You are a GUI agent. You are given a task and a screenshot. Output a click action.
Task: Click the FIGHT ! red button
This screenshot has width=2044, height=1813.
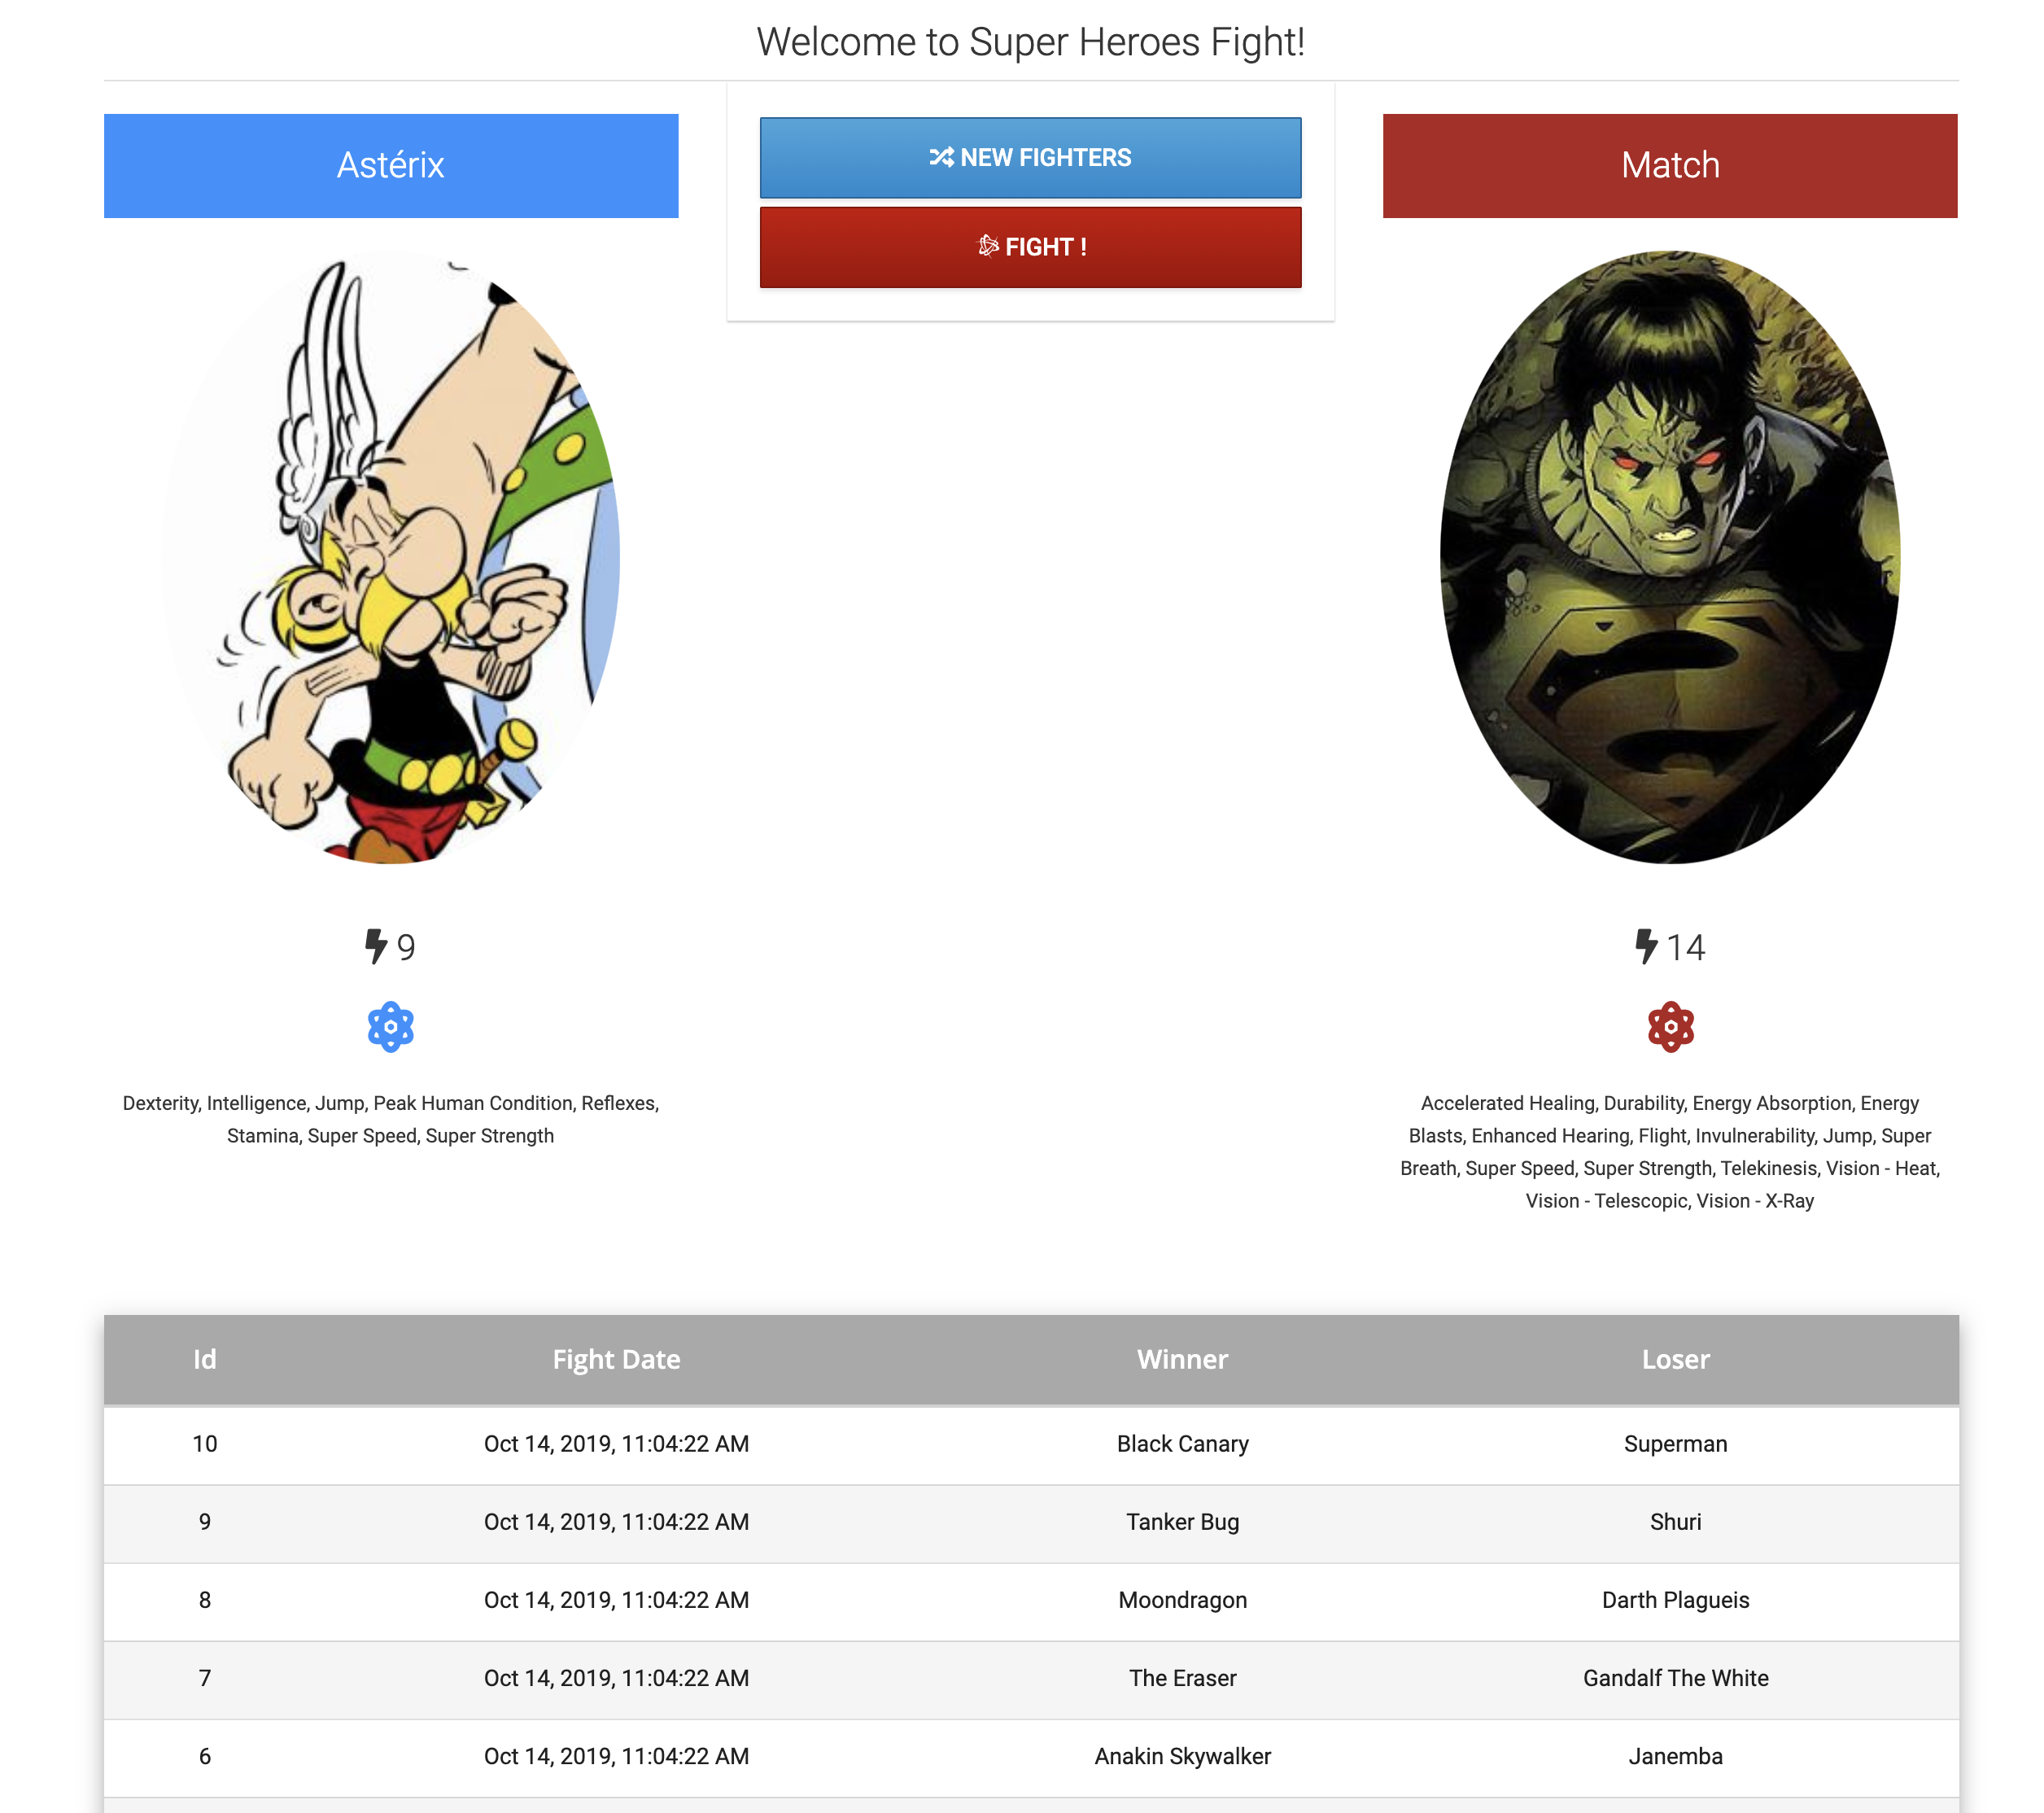[1031, 245]
